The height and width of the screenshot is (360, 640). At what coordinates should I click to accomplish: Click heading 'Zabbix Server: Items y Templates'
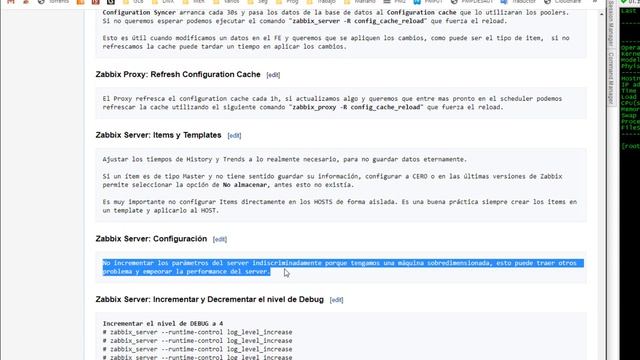coord(158,135)
